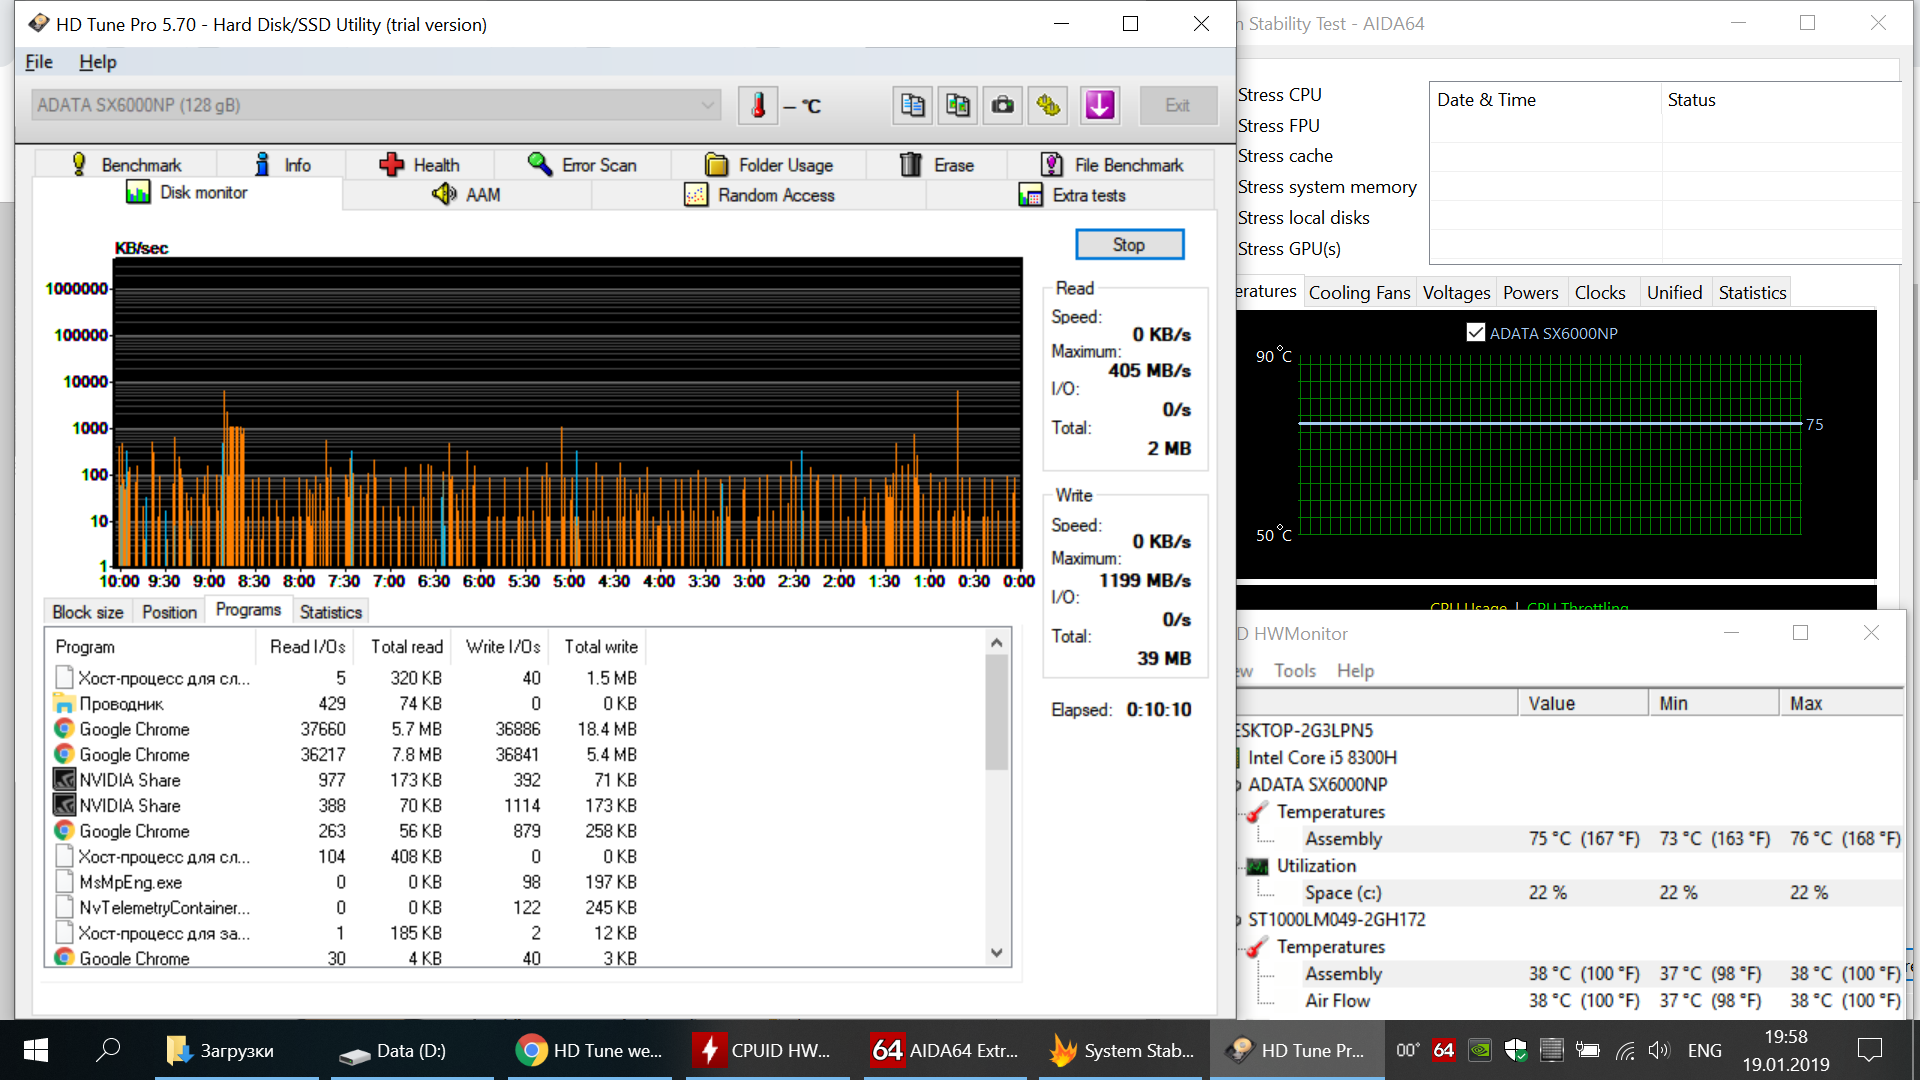Open the Random Access tab
This screenshot has height=1080, width=1920.
pos(760,195)
